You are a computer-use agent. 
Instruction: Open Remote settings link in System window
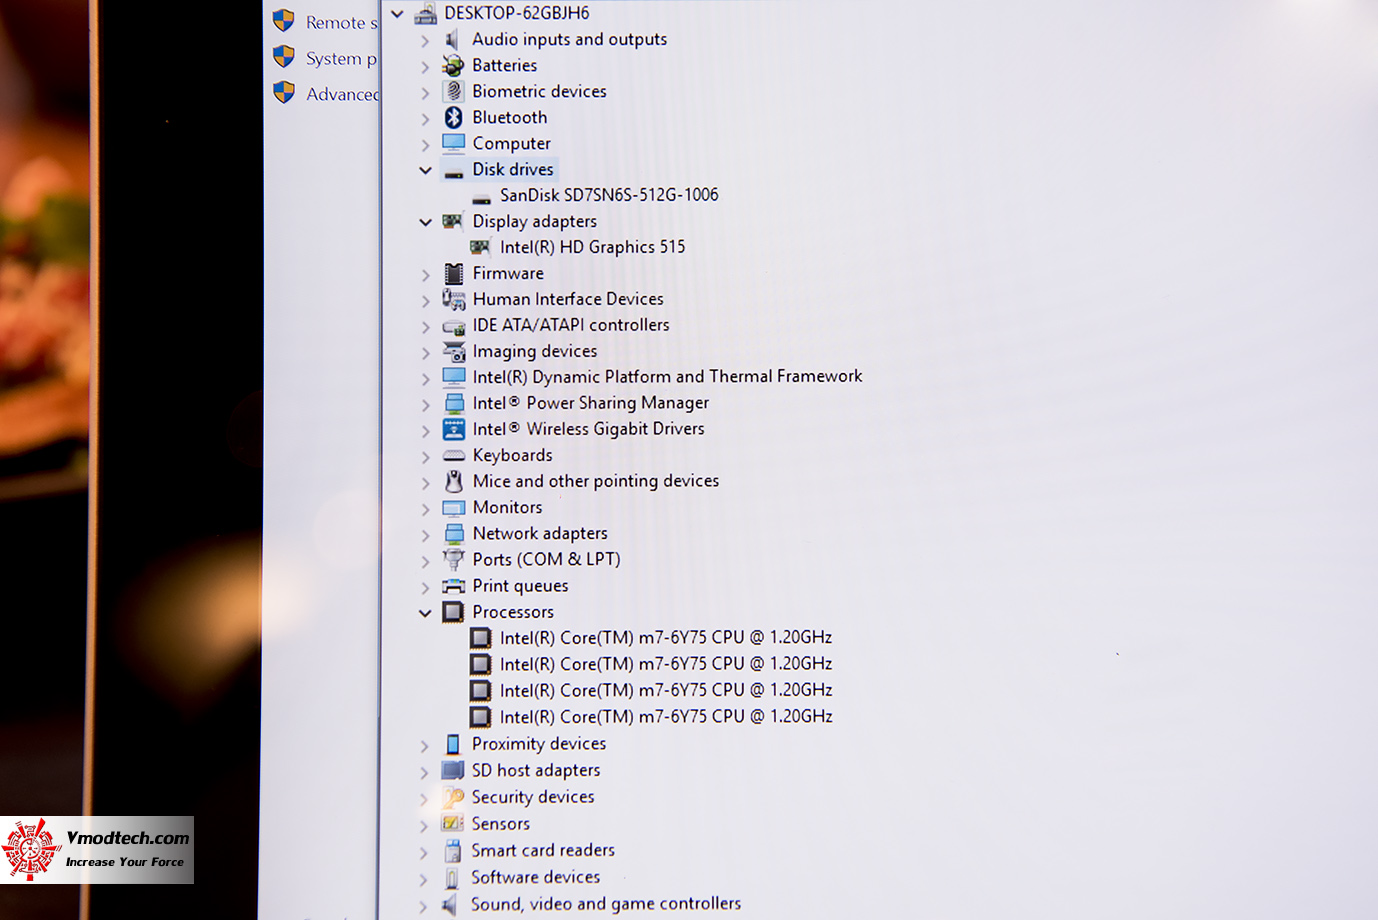(341, 22)
